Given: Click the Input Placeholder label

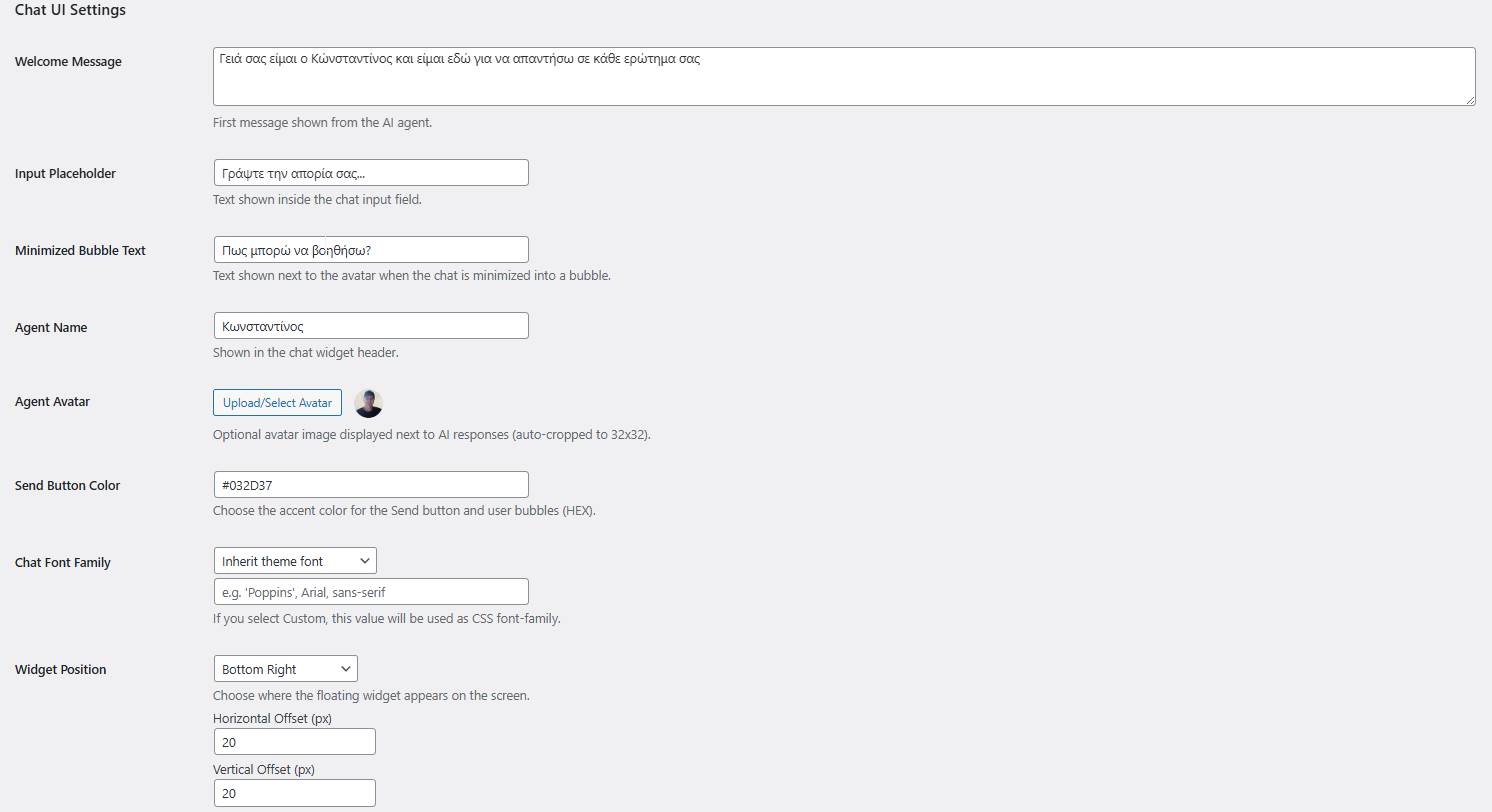Looking at the screenshot, I should [65, 174].
